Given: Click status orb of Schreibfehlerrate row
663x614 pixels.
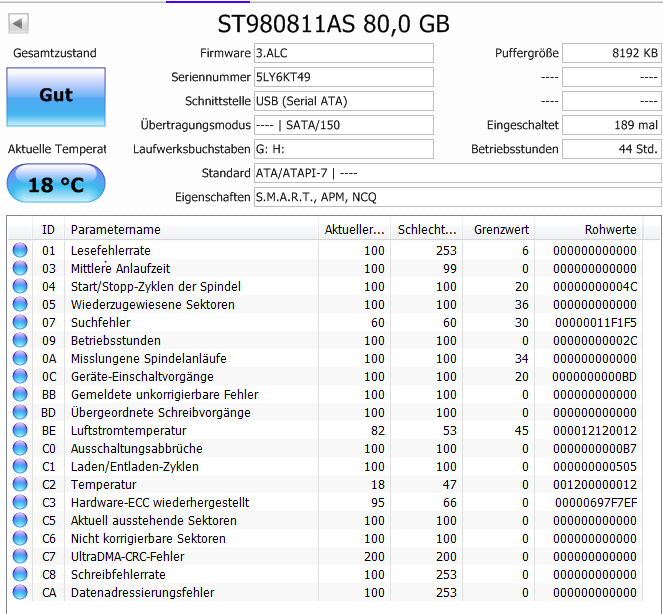Looking at the screenshot, I should pos(20,574).
